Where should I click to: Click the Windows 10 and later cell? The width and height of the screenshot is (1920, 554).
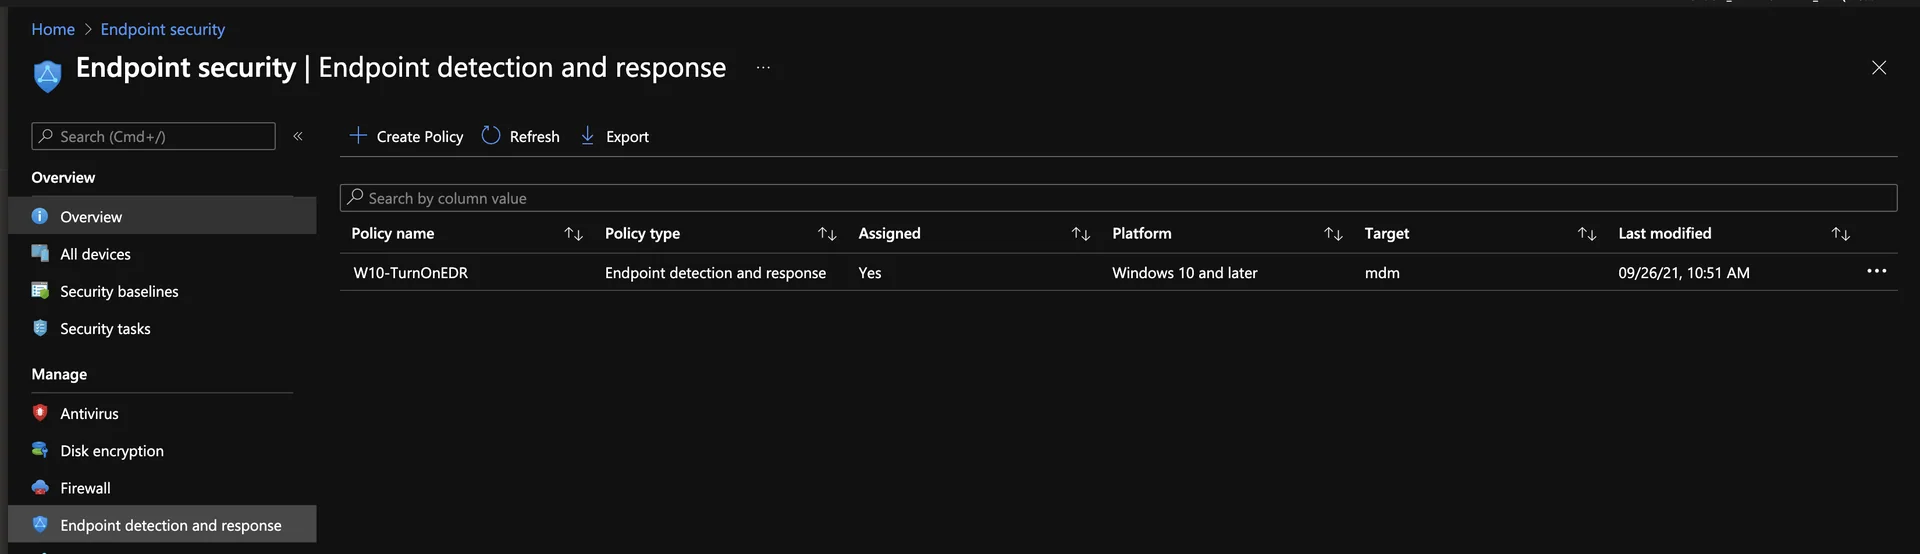pyautogui.click(x=1185, y=272)
